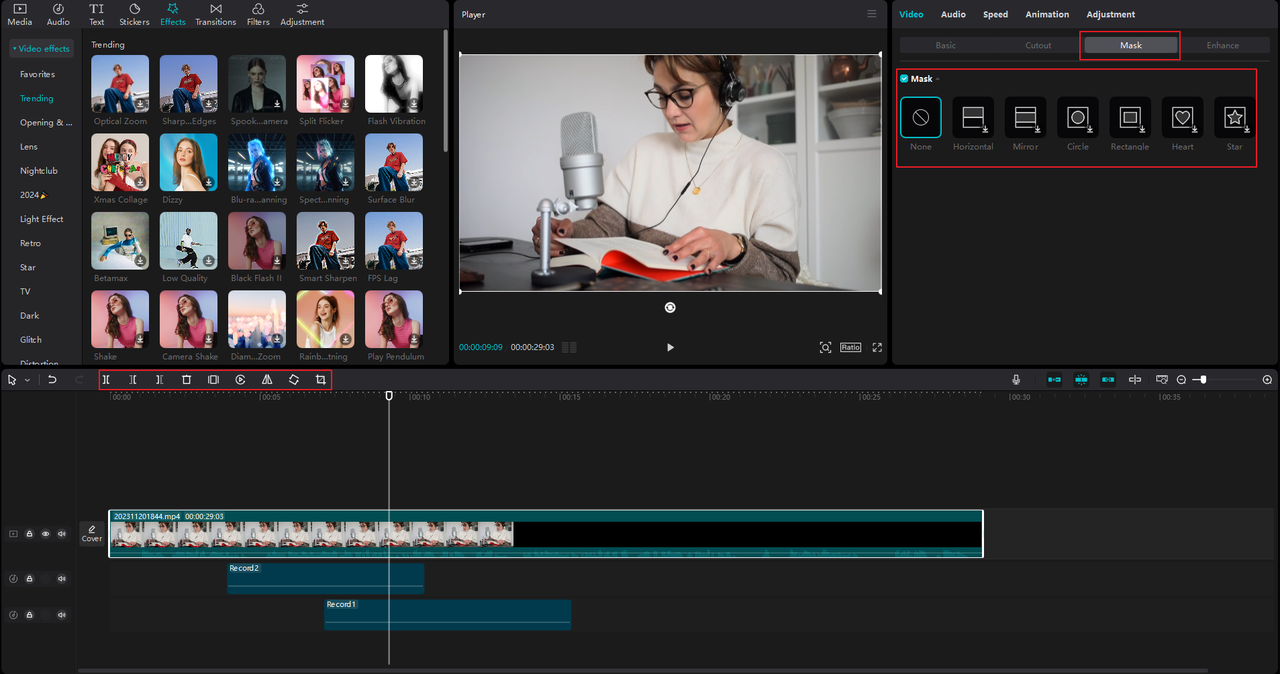Screen dimensions: 1280x674
Task: Select the Star mask shape
Action: coord(1235,117)
